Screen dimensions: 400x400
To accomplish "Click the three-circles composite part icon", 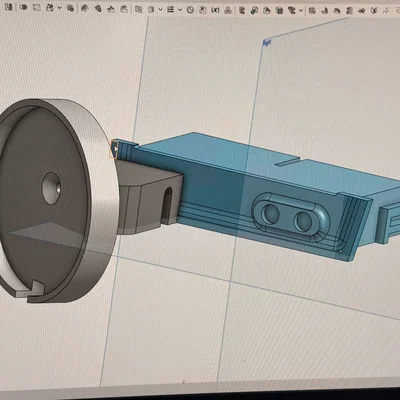I will (228, 10).
